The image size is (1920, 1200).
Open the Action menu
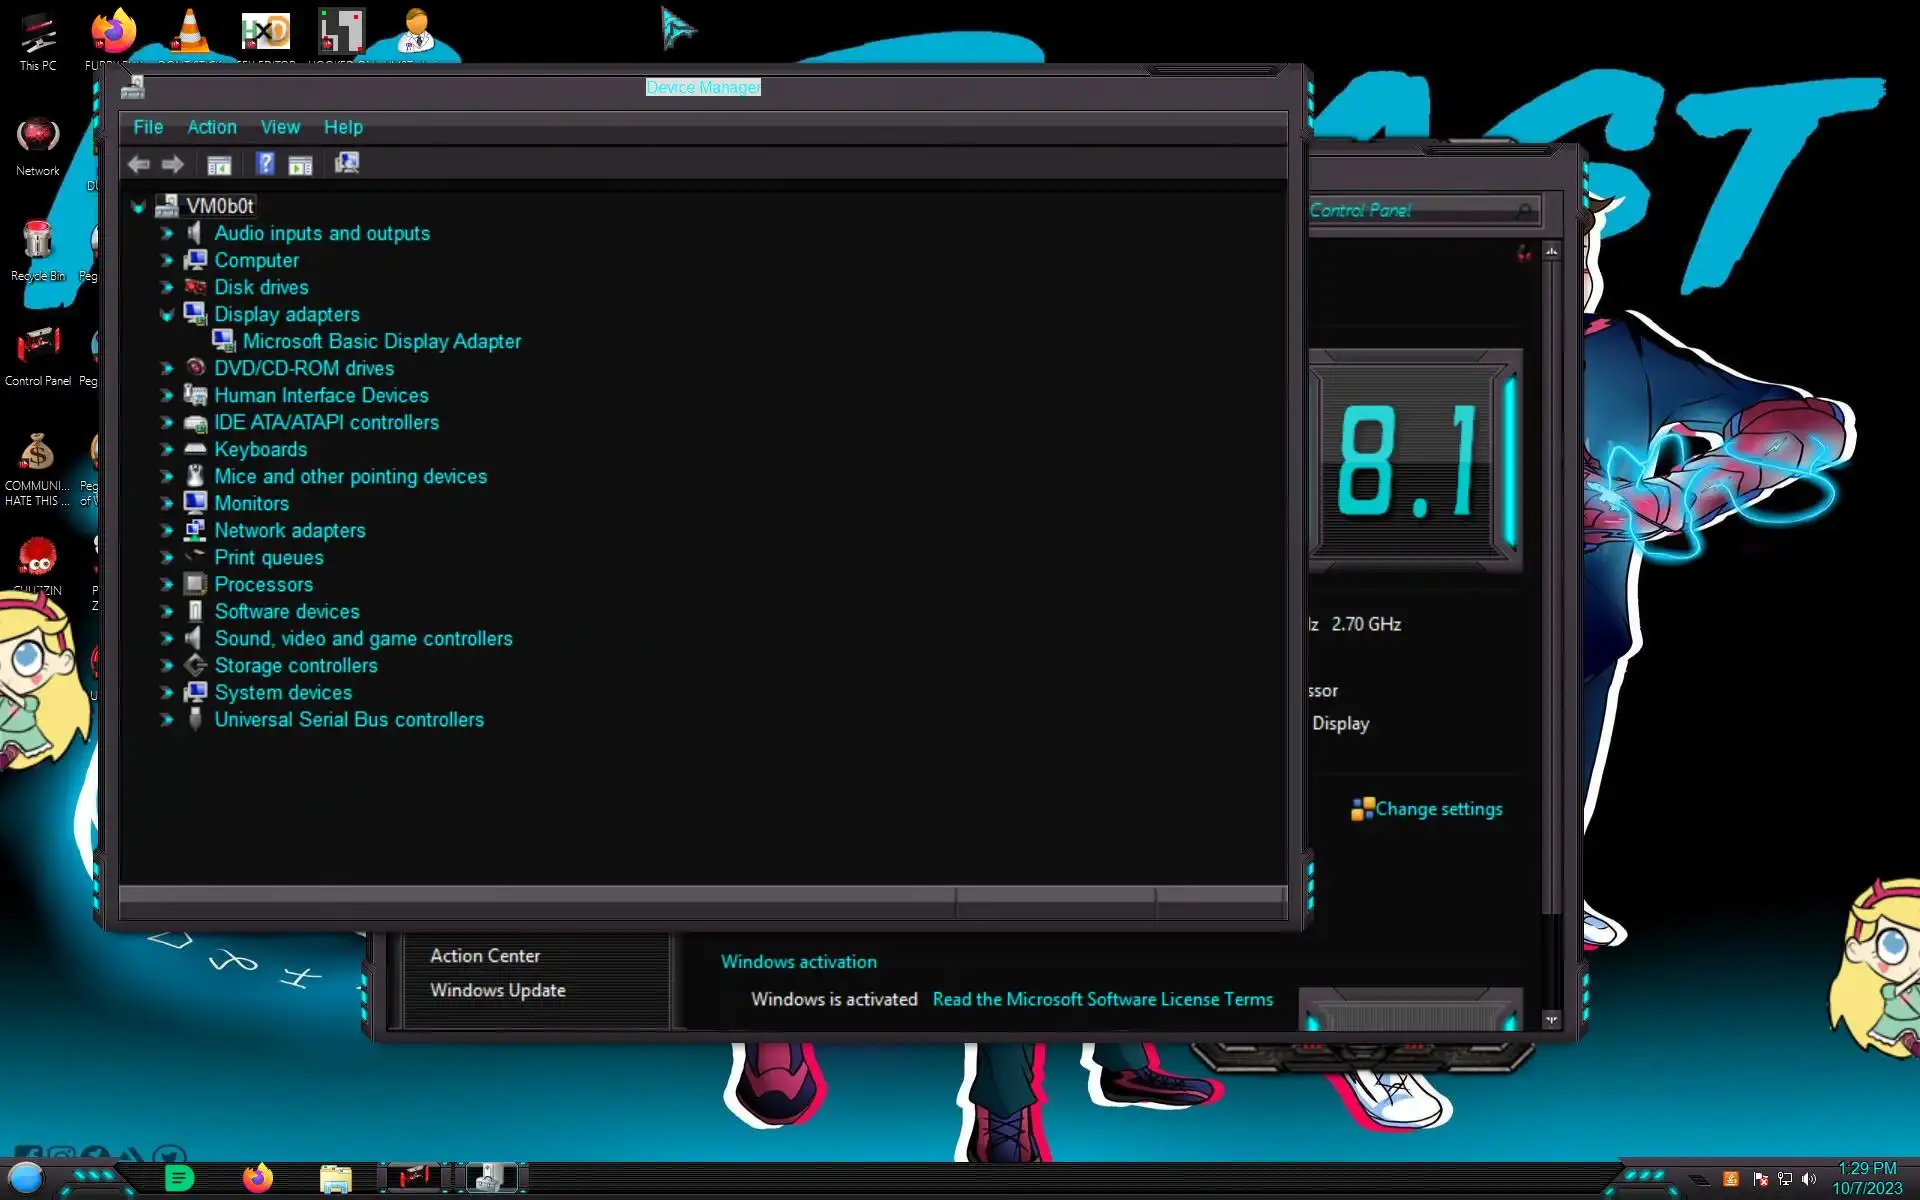pyautogui.click(x=212, y=127)
